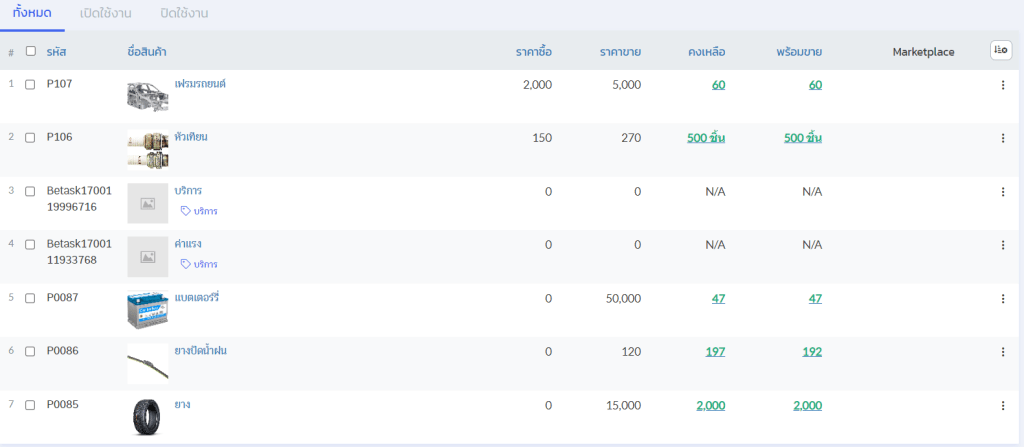The height and width of the screenshot is (447, 1024).
Task: Toggle the select-all checkbox in header
Action: pos(30,51)
